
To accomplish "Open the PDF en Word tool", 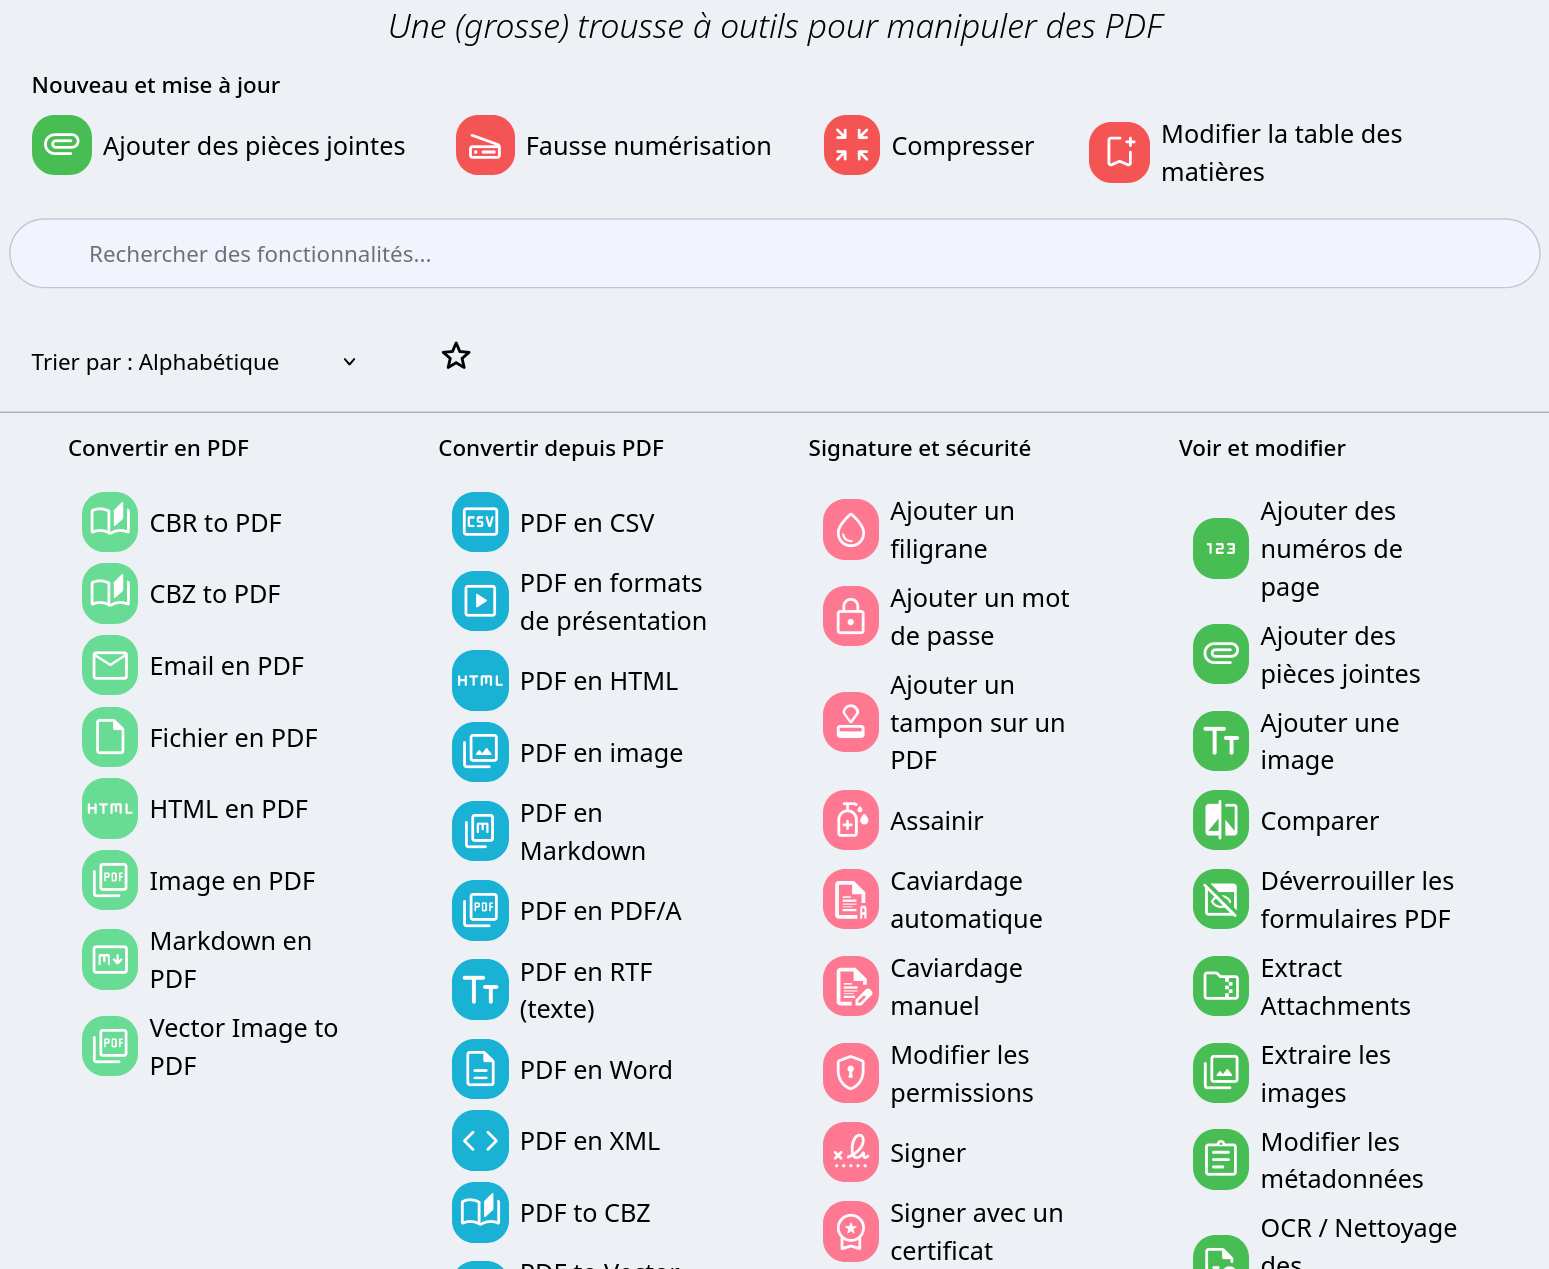I will (595, 1069).
